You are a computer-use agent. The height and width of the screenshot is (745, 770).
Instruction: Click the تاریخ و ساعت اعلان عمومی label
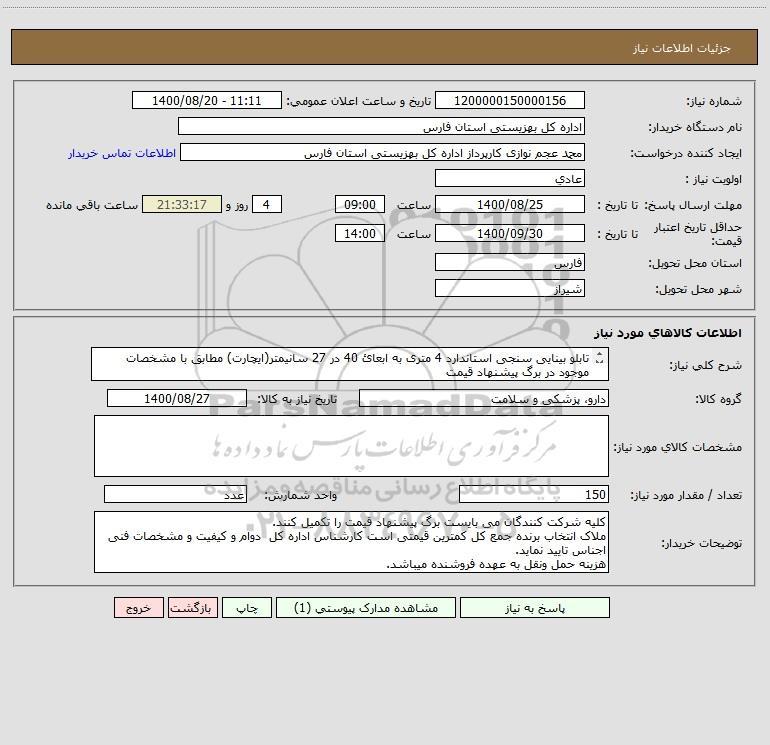(x=359, y=101)
